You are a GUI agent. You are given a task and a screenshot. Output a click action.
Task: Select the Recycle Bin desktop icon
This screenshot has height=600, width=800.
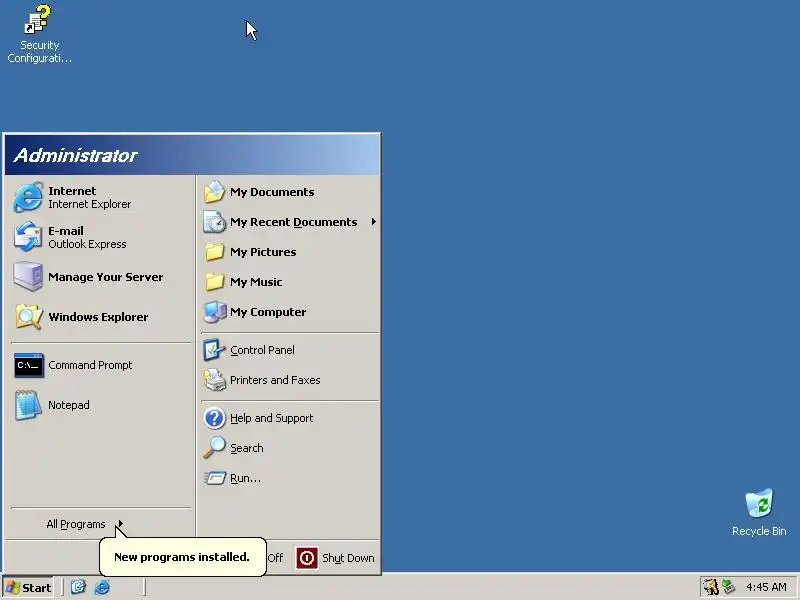759,512
